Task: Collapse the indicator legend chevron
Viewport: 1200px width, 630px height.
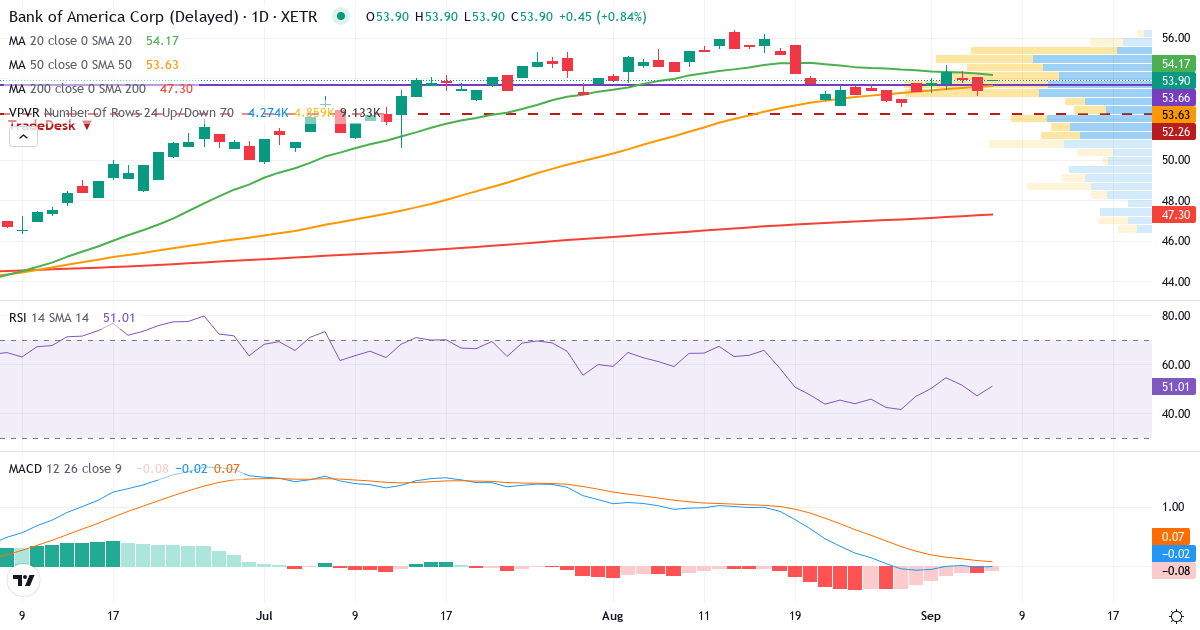Action: [23, 136]
